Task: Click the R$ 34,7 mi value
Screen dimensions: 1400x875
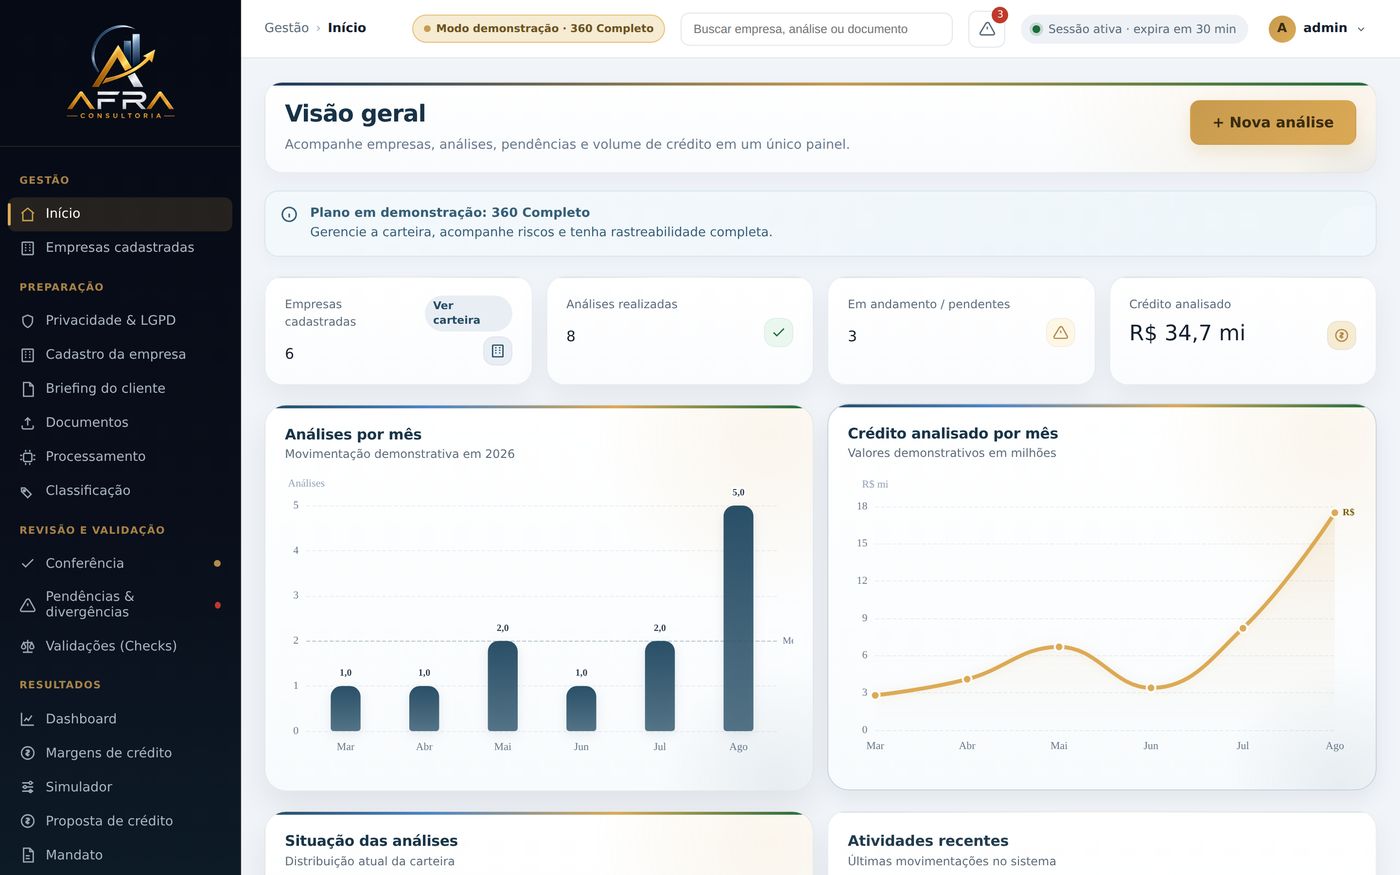Action: (1187, 333)
